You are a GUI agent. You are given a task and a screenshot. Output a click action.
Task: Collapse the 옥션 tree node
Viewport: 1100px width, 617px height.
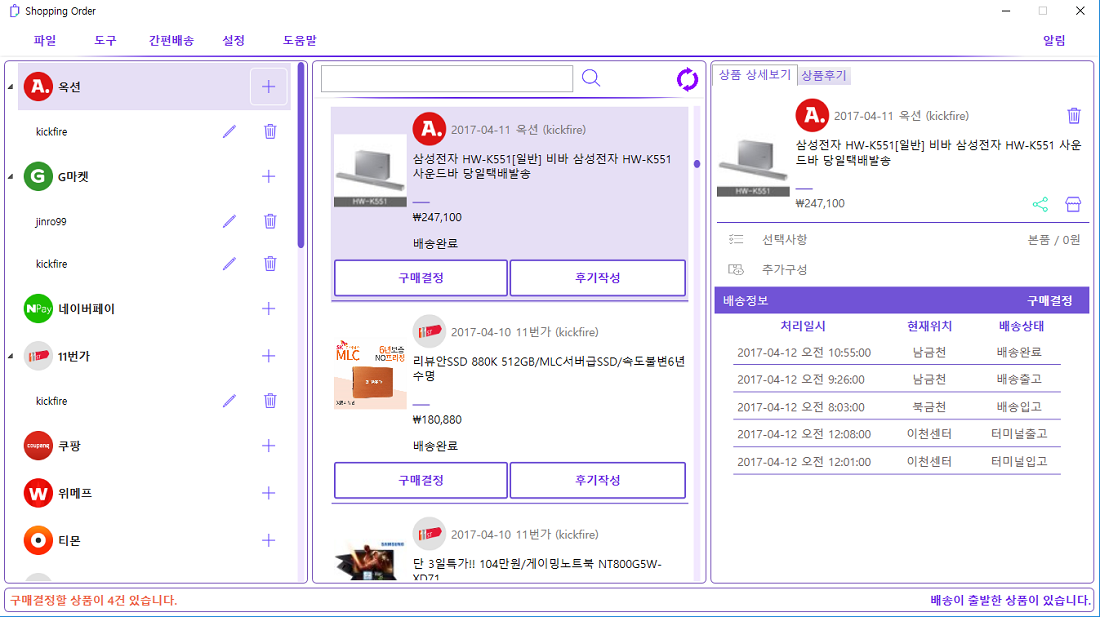point(11,87)
